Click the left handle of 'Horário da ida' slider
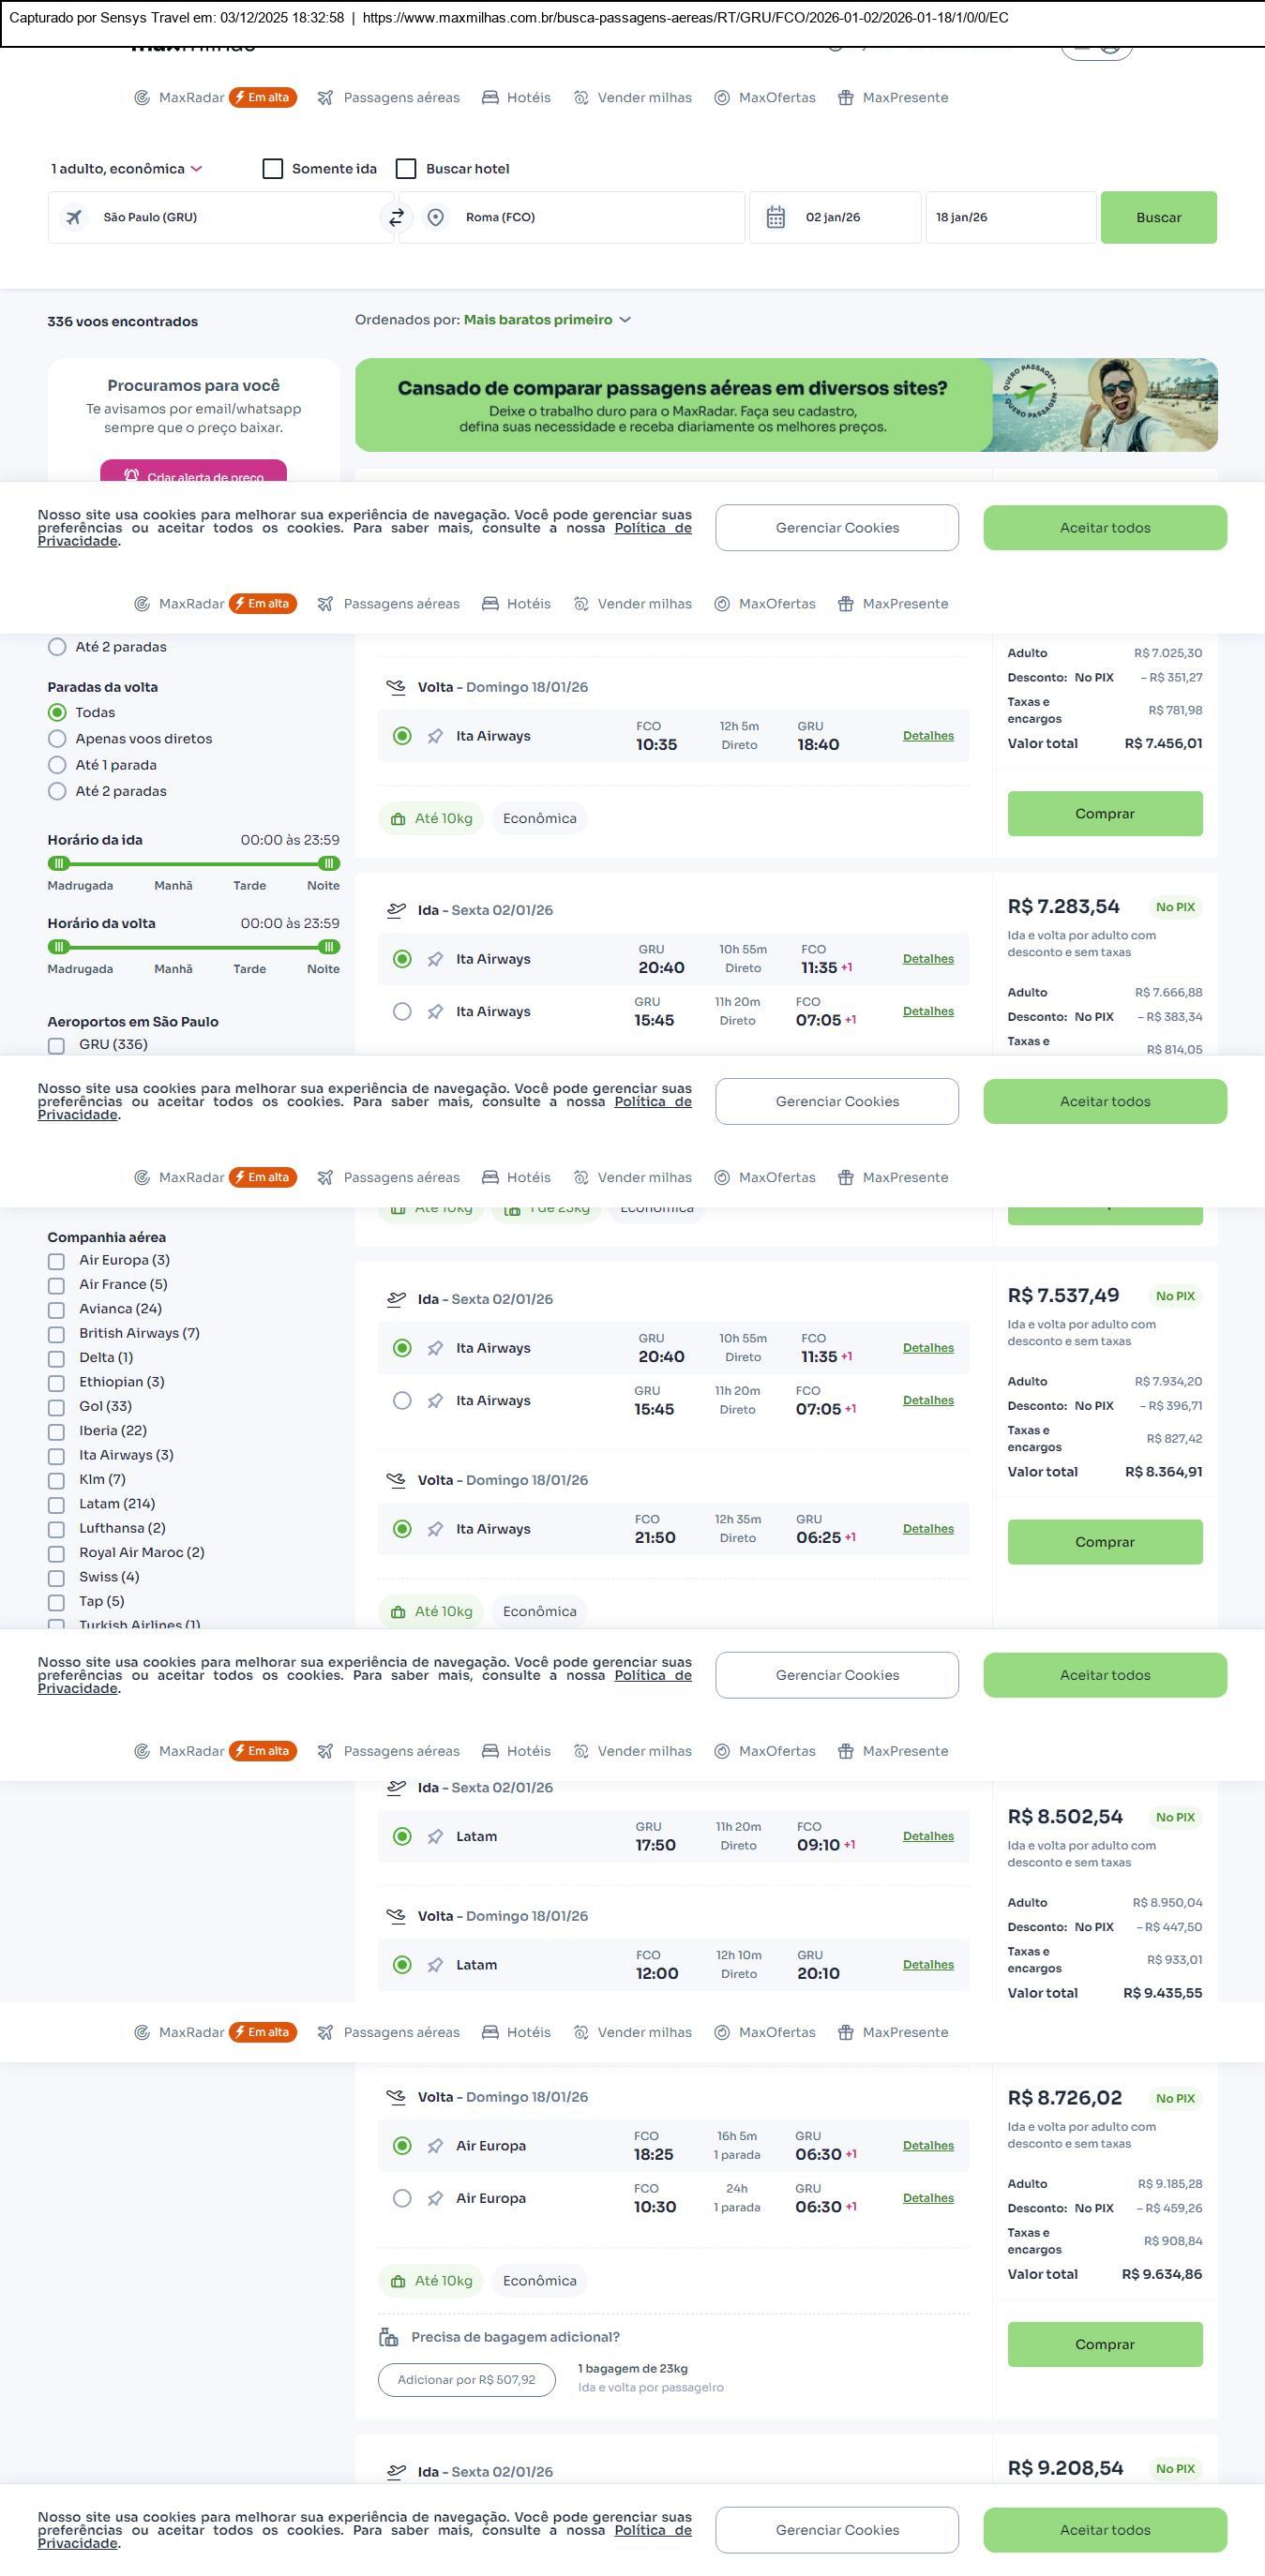Screen dimensions: 1265x2576 coord(59,863)
